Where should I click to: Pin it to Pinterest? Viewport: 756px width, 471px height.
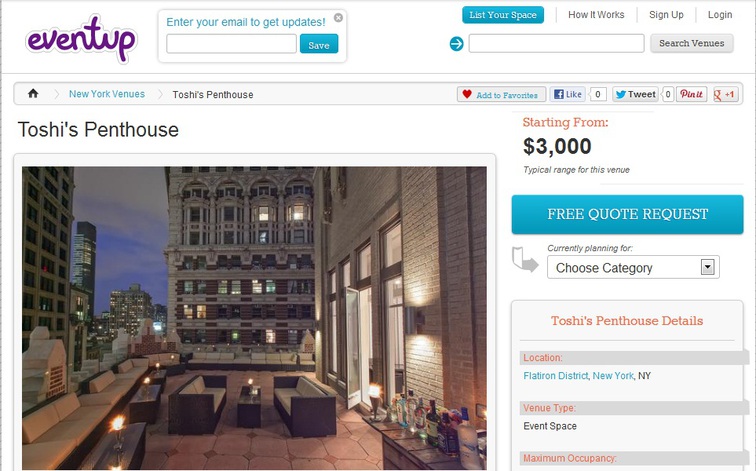point(691,94)
